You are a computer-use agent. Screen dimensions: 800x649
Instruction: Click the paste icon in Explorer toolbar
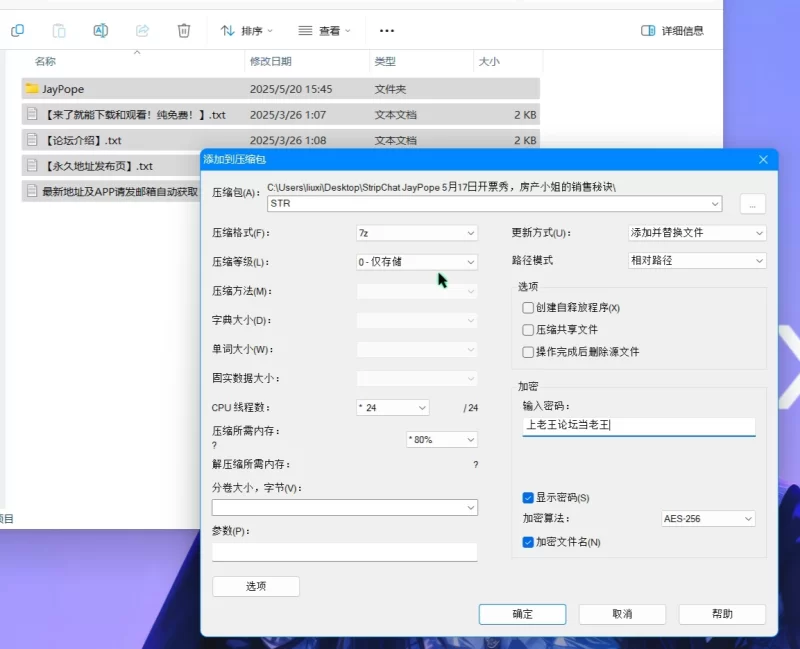click(x=59, y=31)
